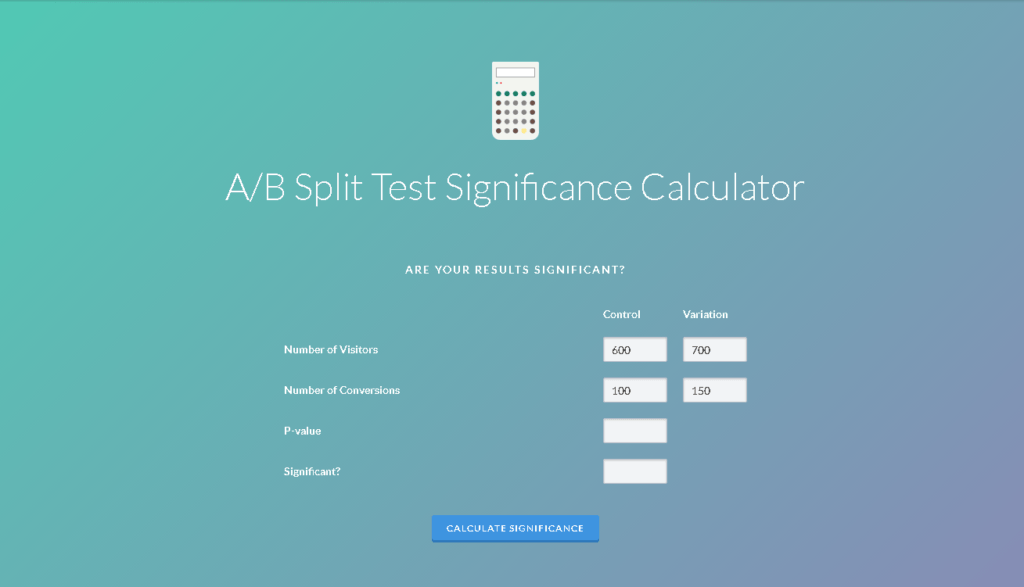1024x587 pixels.
Task: Click the empty P-value result box
Action: (x=635, y=431)
